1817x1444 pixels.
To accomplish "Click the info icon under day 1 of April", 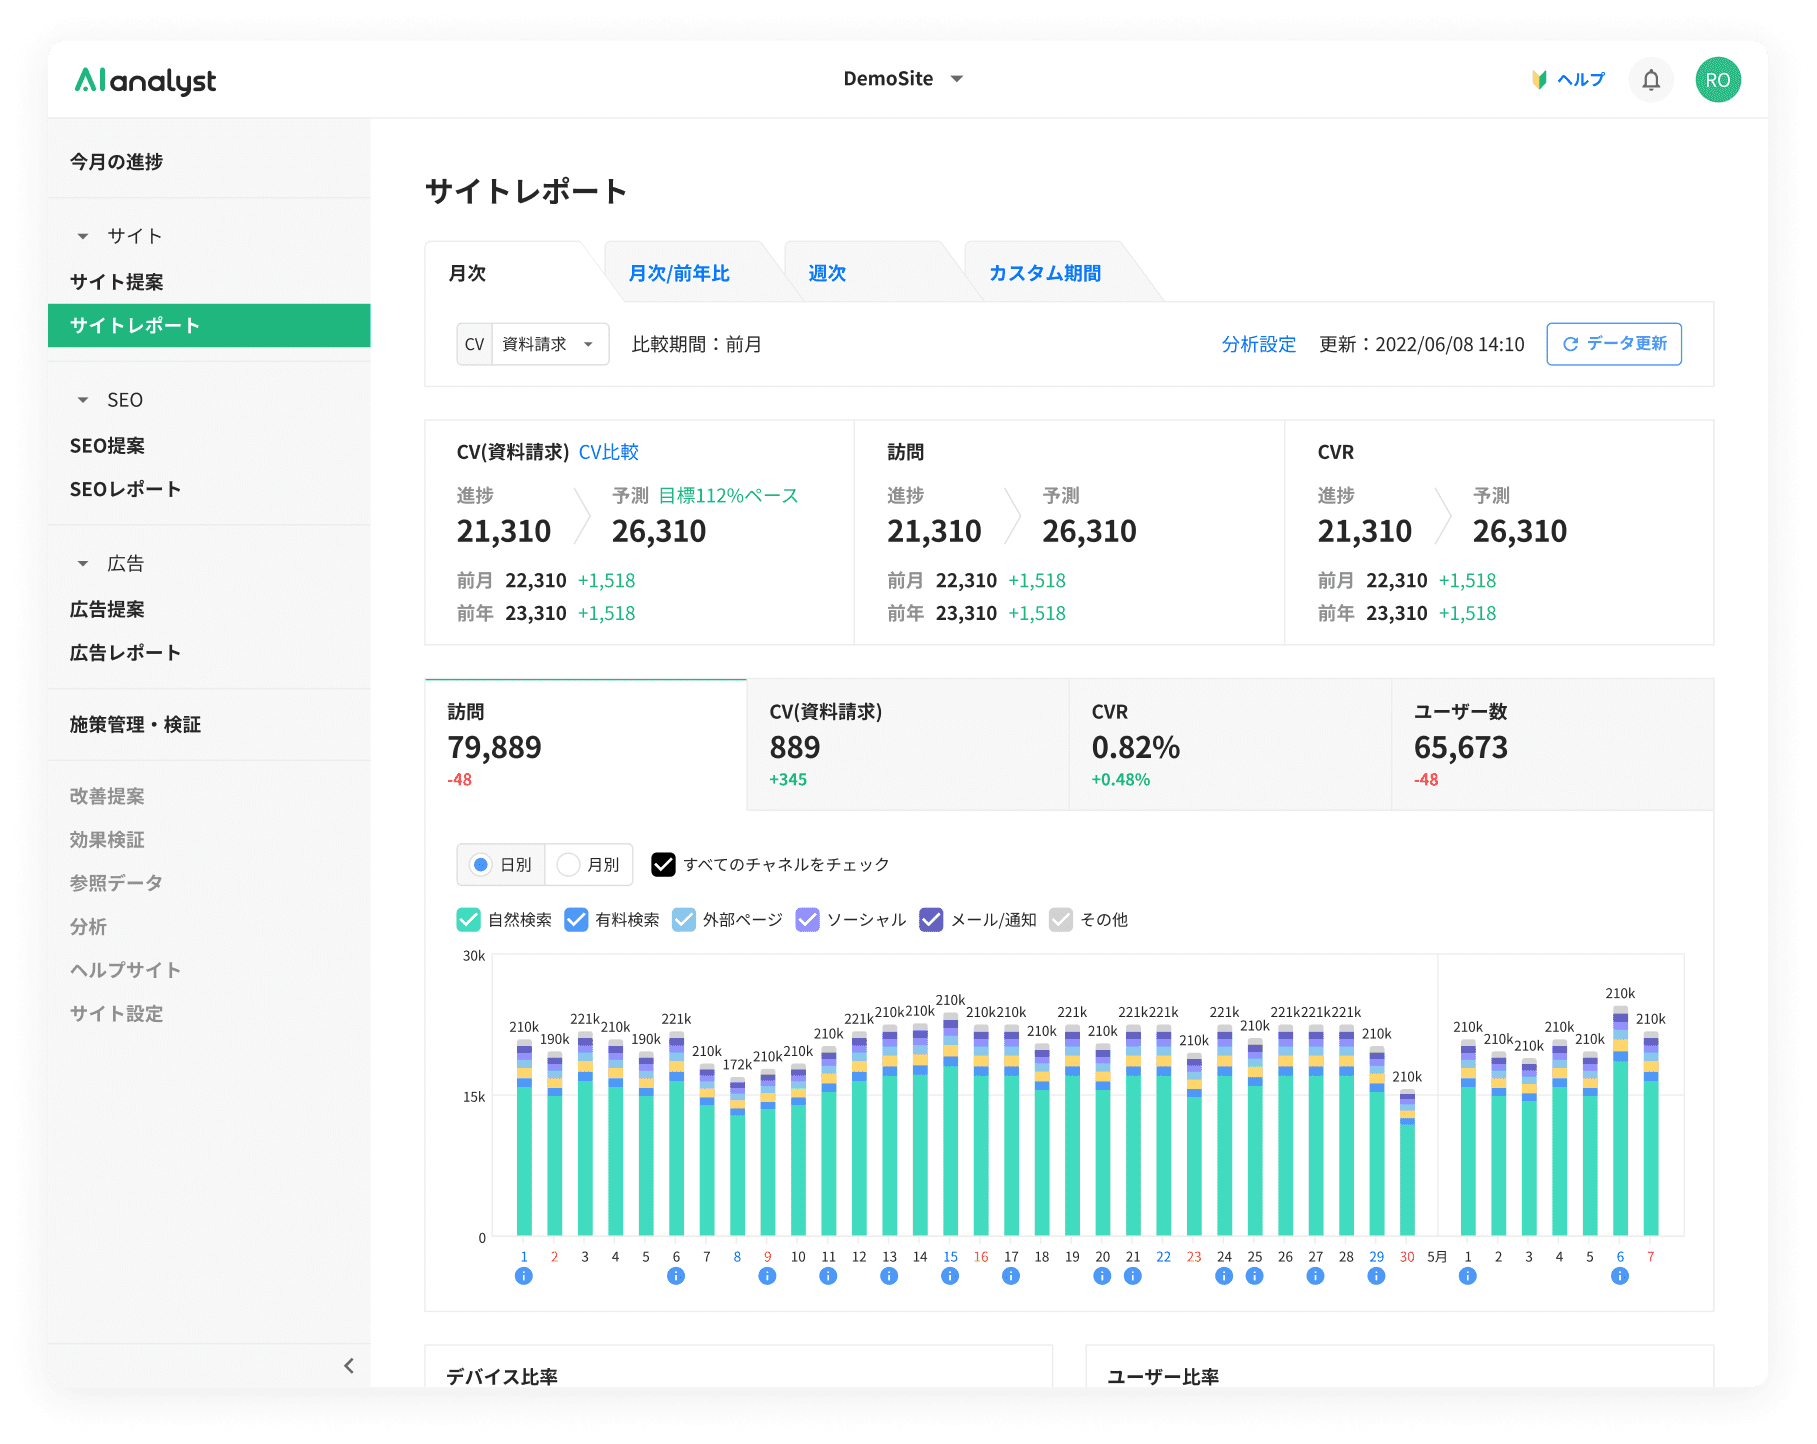I will 523,1276.
